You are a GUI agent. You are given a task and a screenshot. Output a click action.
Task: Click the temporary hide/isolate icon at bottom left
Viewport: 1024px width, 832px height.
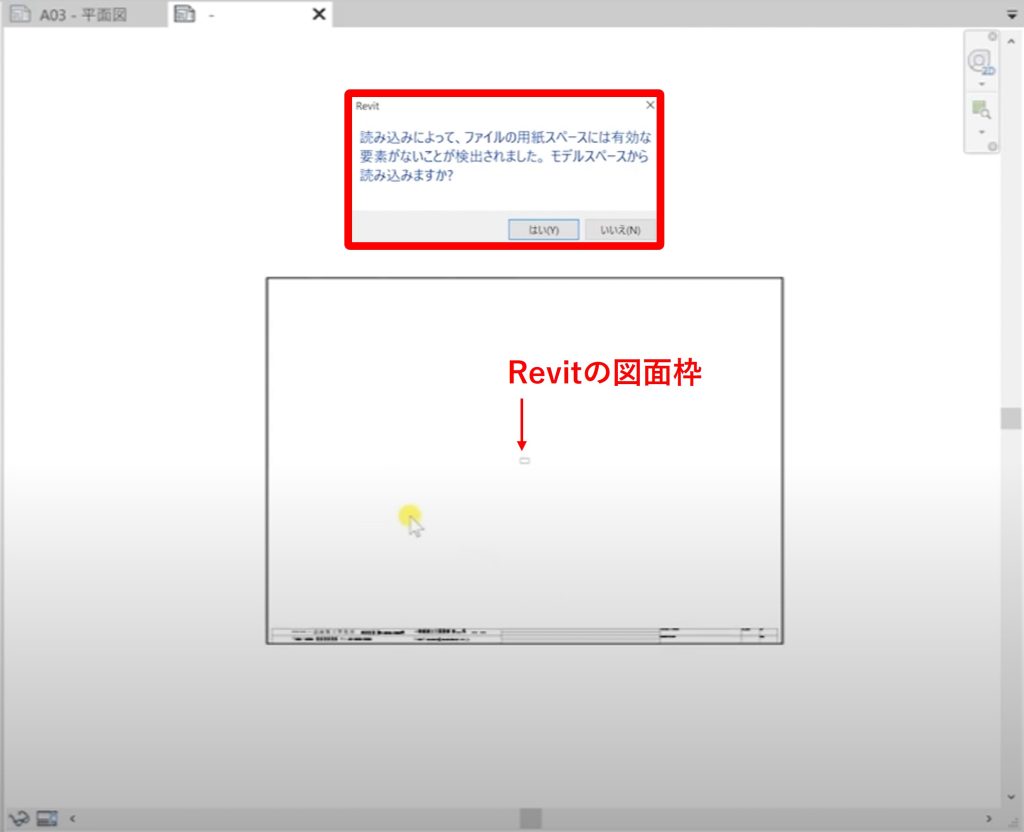pos(19,818)
